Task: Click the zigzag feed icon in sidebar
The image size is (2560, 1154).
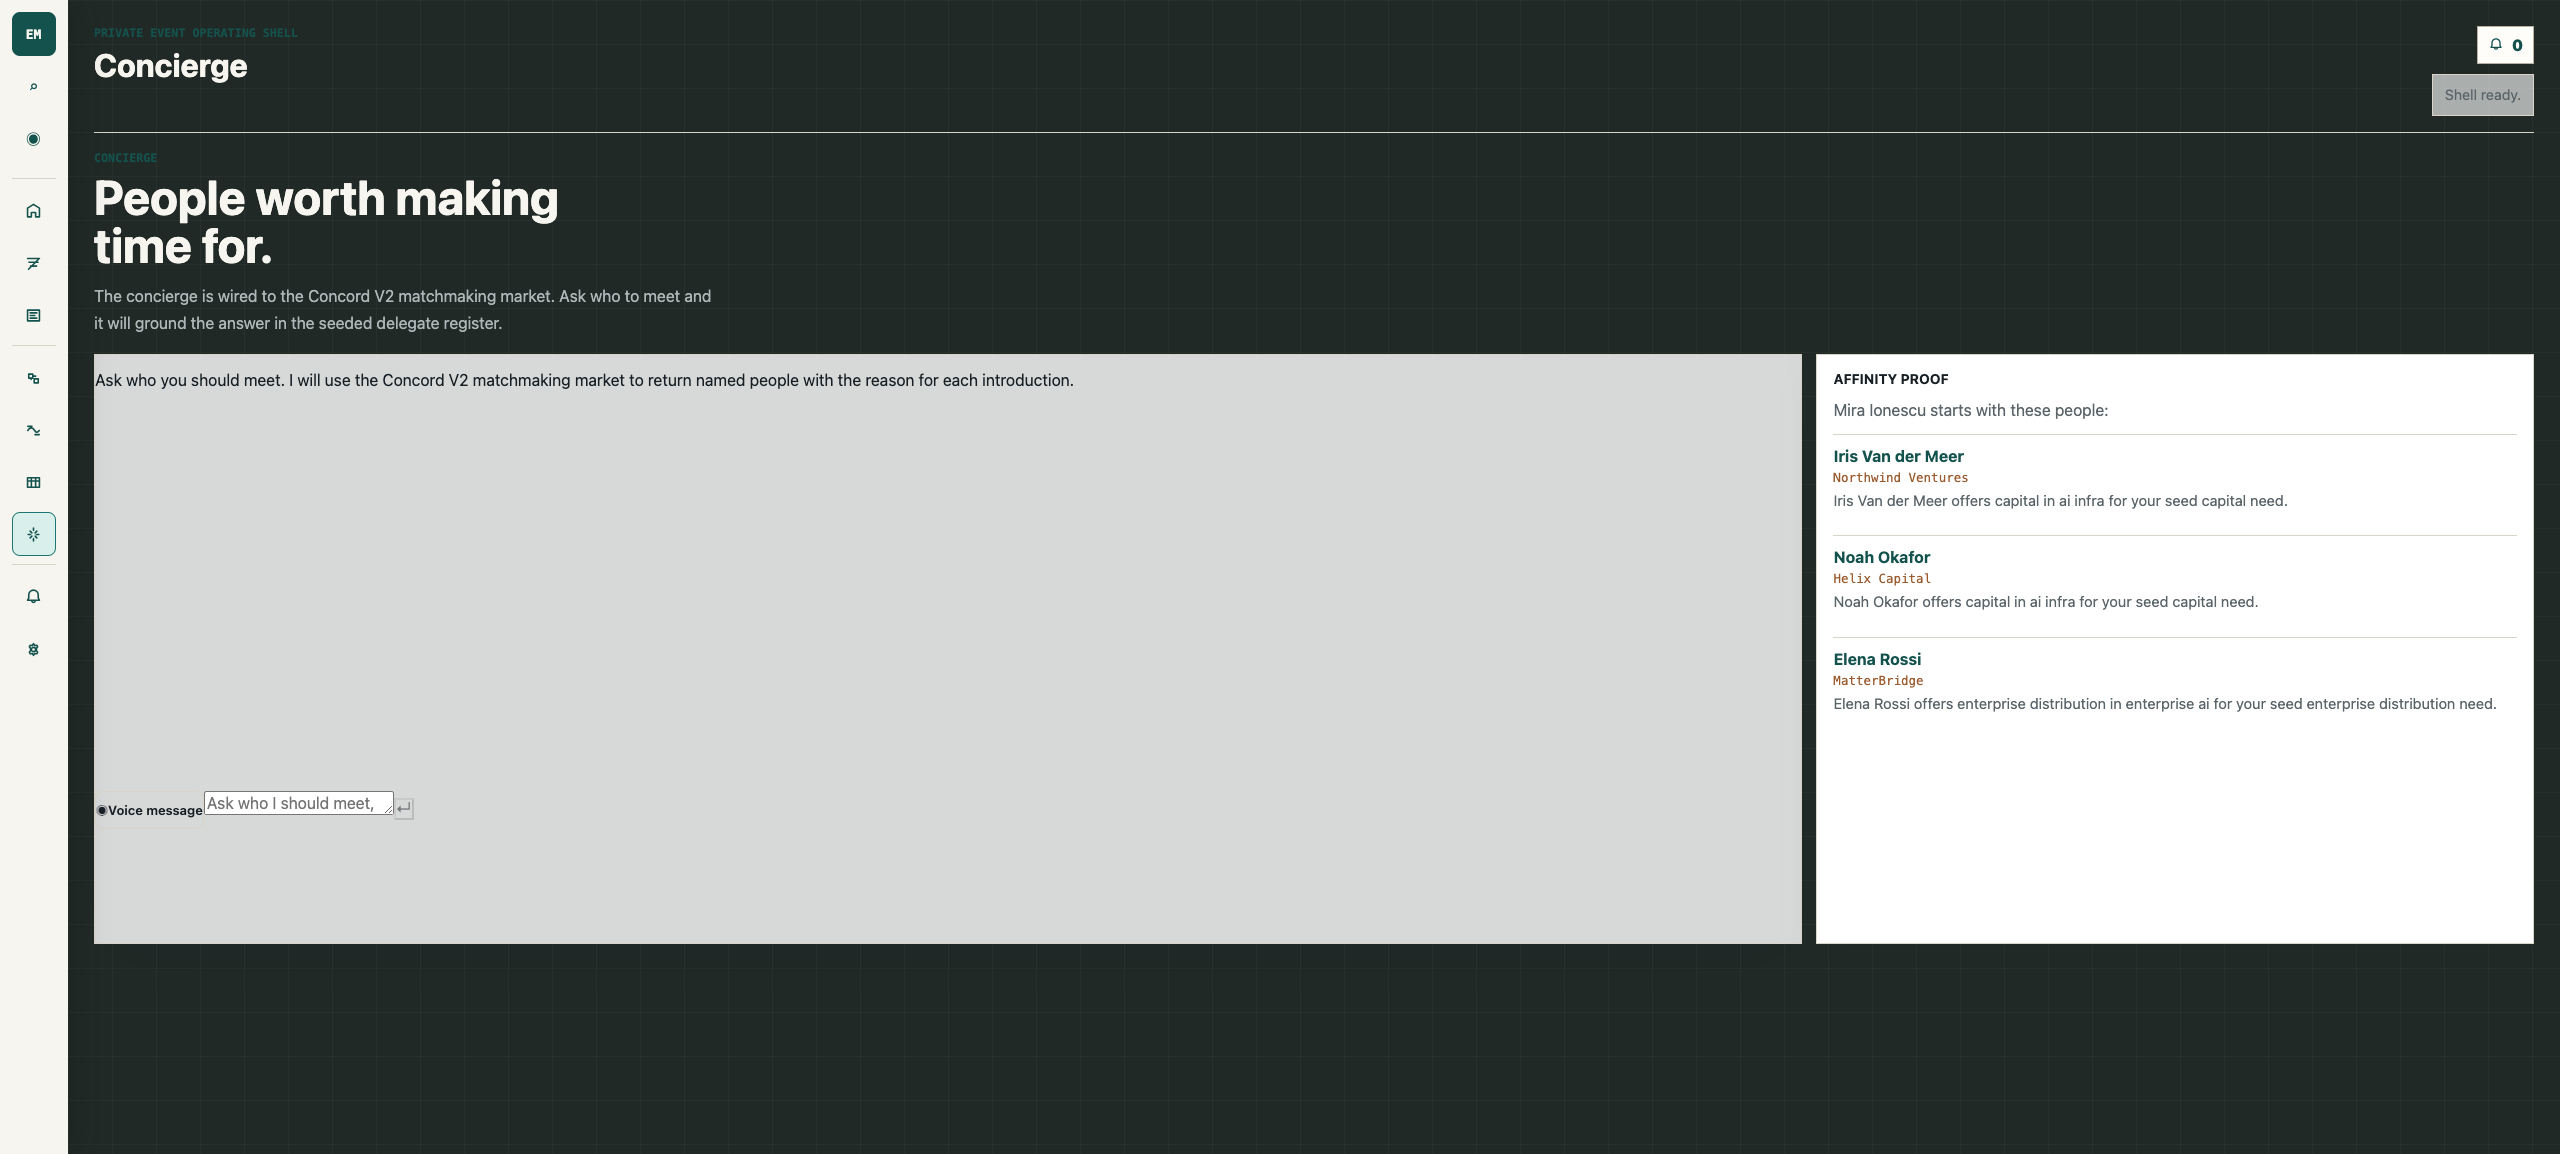Action: pyautogui.click(x=33, y=263)
